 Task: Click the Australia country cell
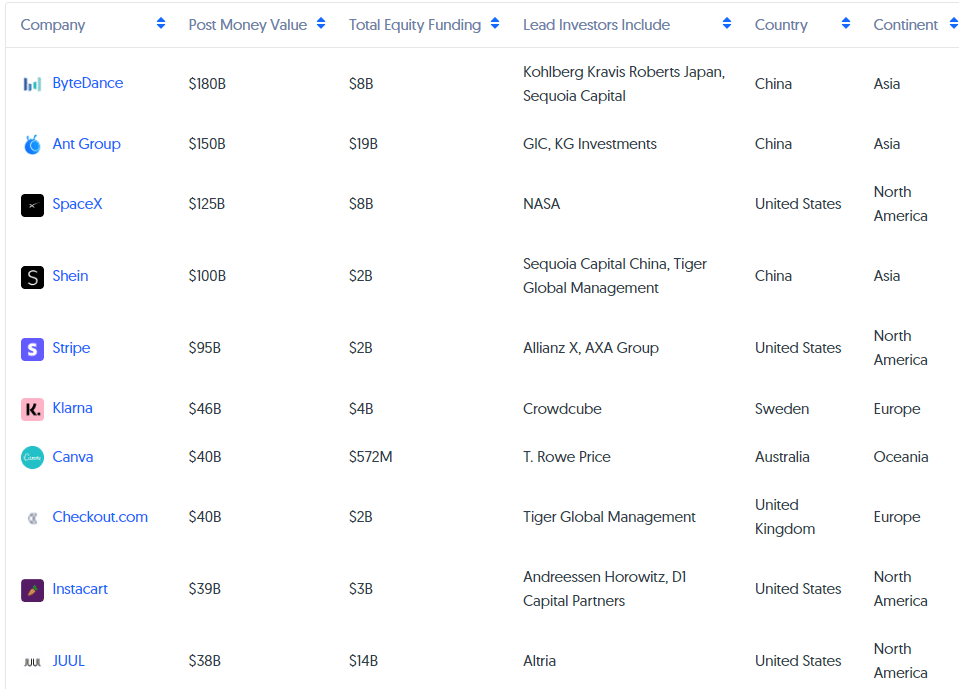point(782,457)
